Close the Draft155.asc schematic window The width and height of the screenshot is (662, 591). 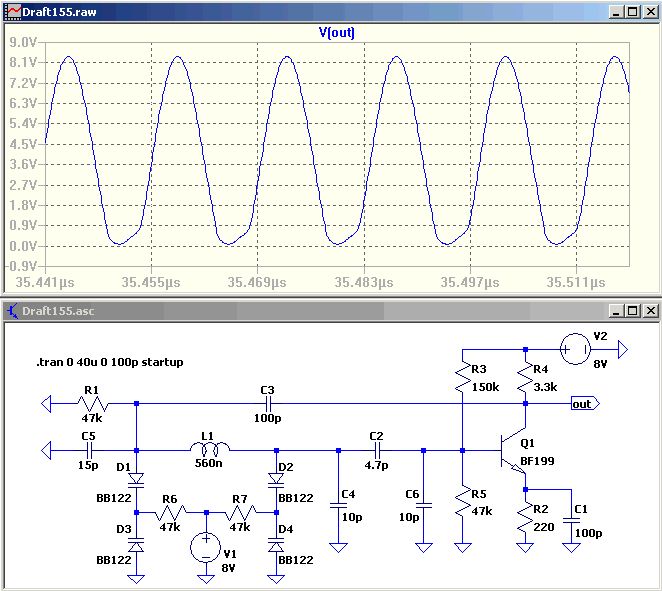click(651, 311)
